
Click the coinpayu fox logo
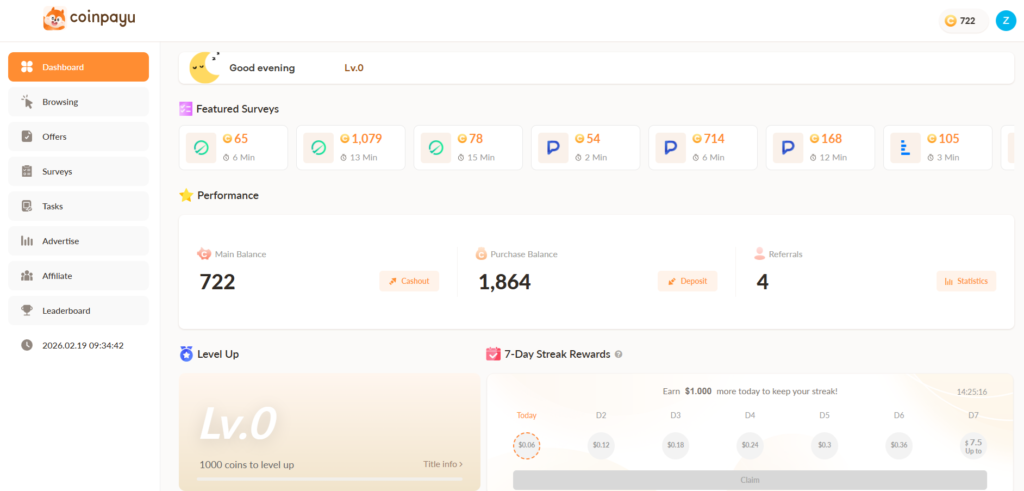[x=54, y=19]
